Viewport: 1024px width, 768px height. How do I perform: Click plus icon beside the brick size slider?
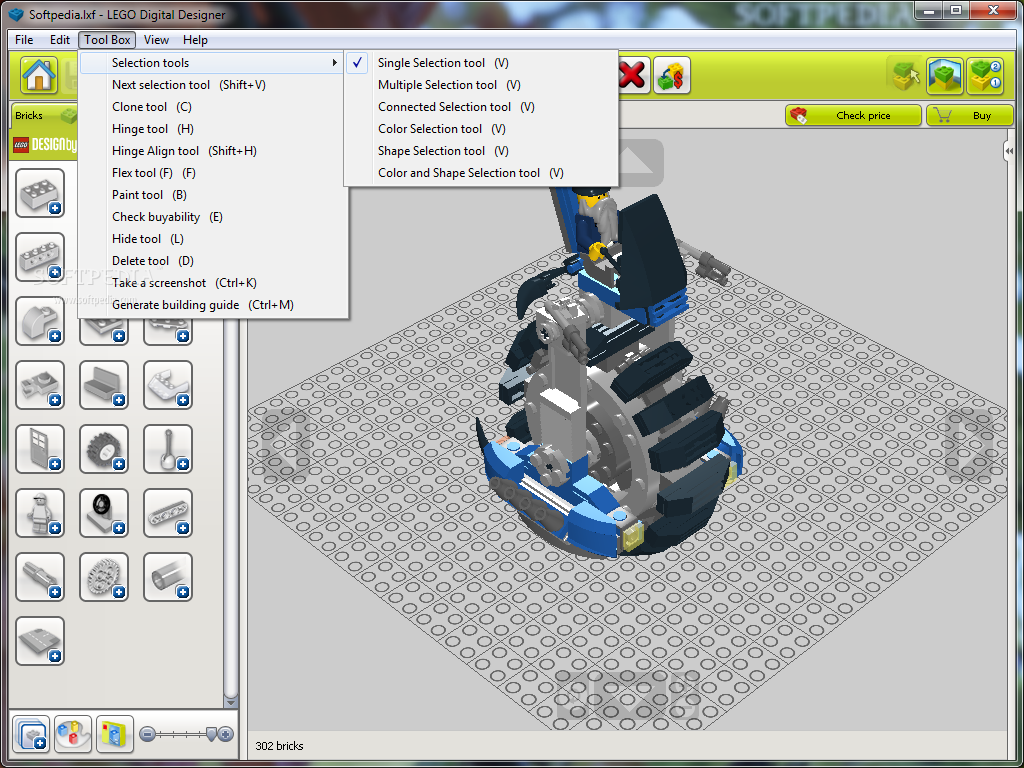[225, 734]
